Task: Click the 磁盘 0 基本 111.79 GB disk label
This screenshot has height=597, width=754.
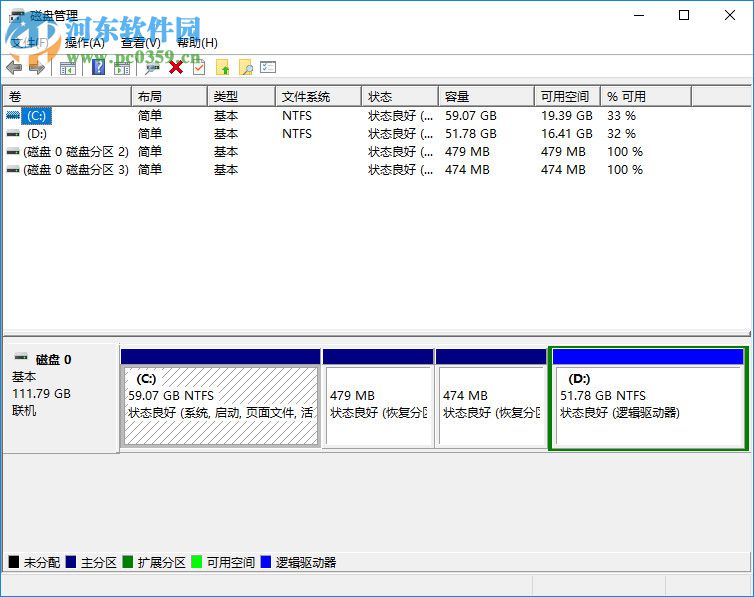Action: pyautogui.click(x=61, y=398)
